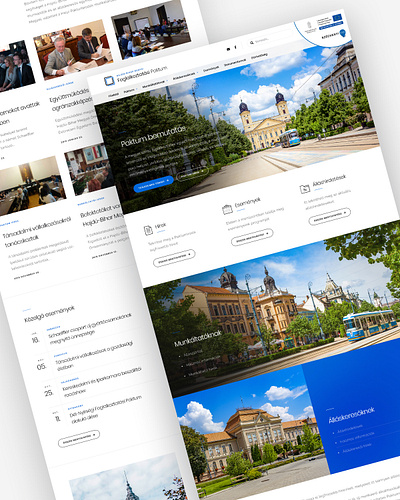Click the Foglalkoztatási Paktum site title
The image size is (400, 500).
coord(142,75)
